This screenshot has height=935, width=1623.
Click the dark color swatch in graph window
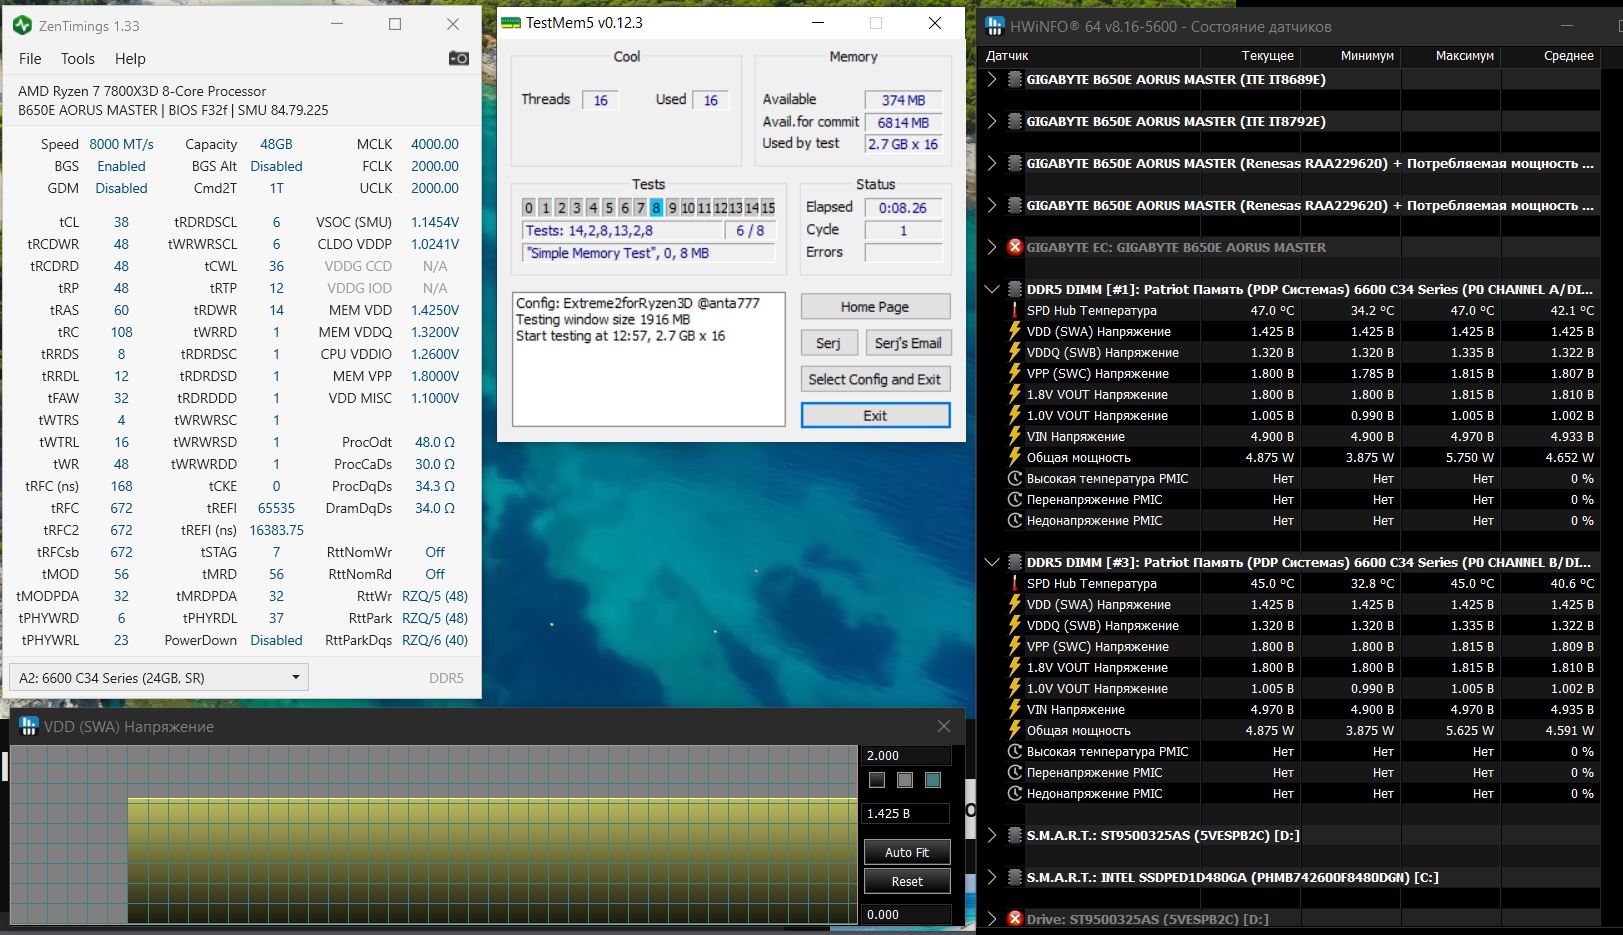877,780
